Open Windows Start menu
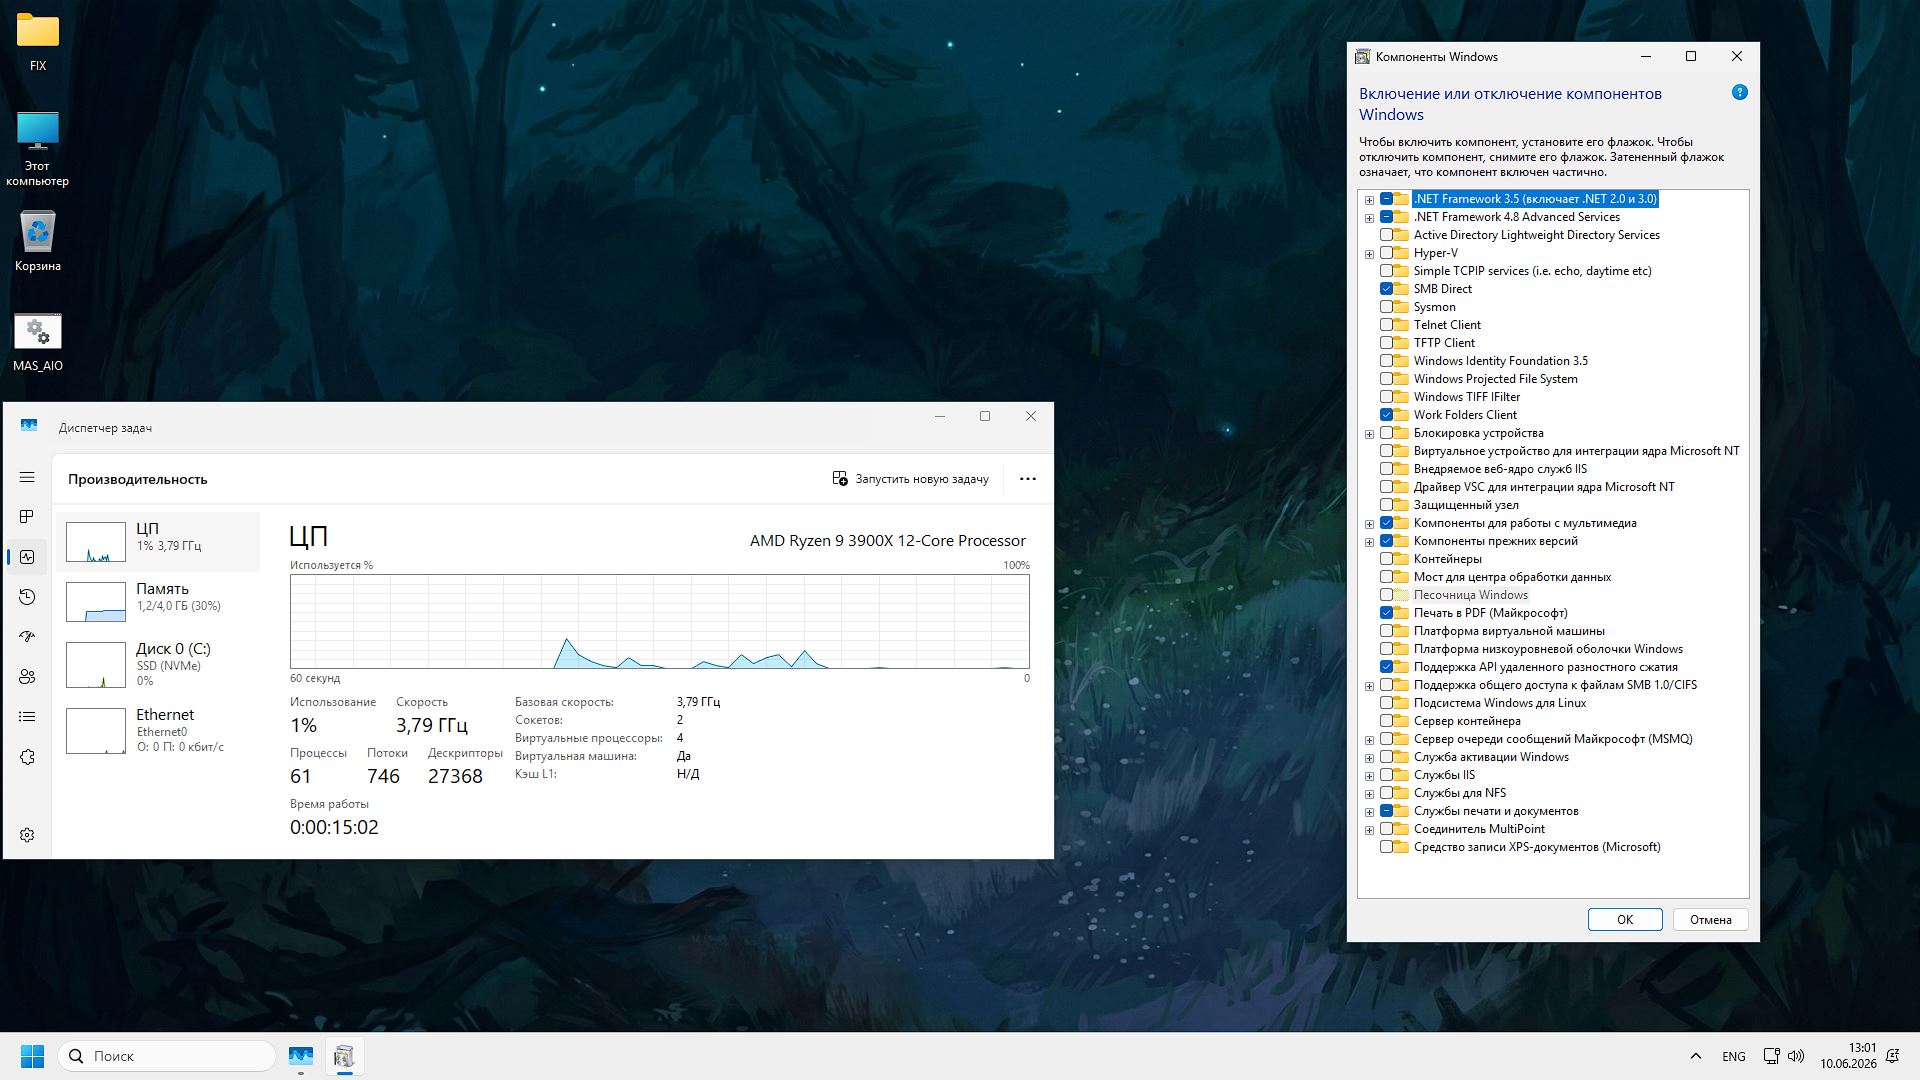Screen dimensions: 1920x1080 coord(32,1056)
